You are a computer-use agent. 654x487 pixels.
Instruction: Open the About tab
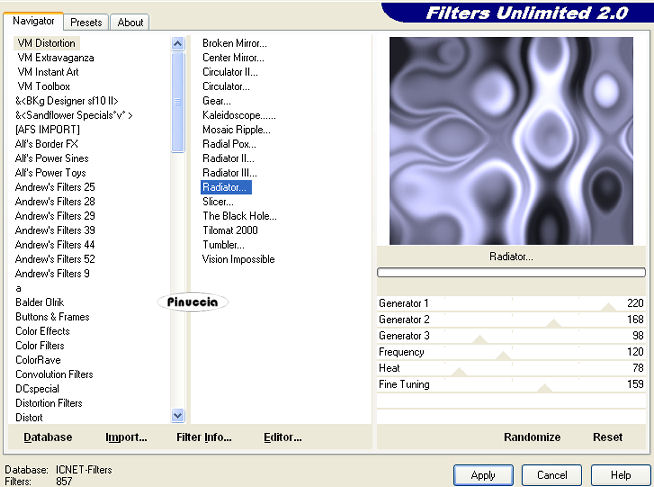[130, 22]
